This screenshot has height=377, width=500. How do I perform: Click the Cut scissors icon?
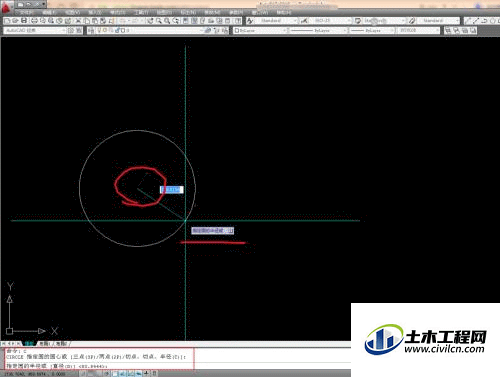pos(78,21)
